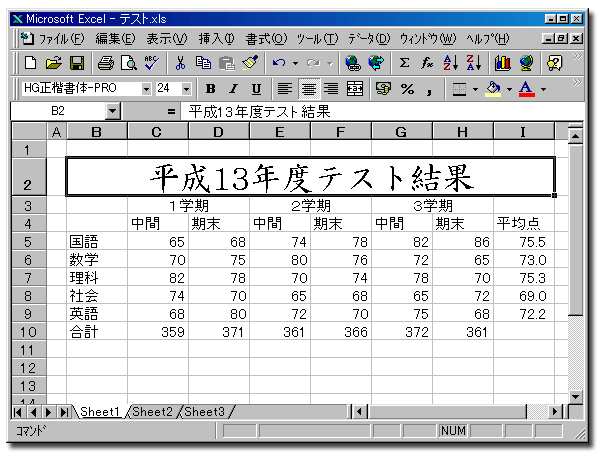Open the 編集(E) menu

115,39
